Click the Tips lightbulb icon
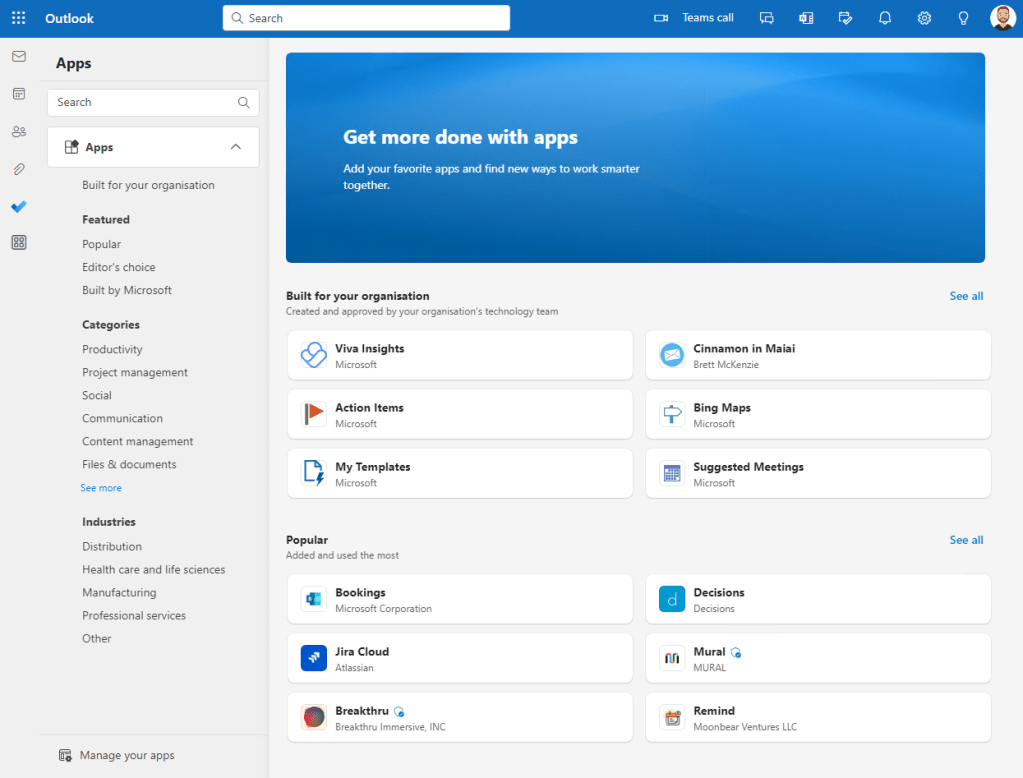The image size is (1023, 778). (x=963, y=18)
